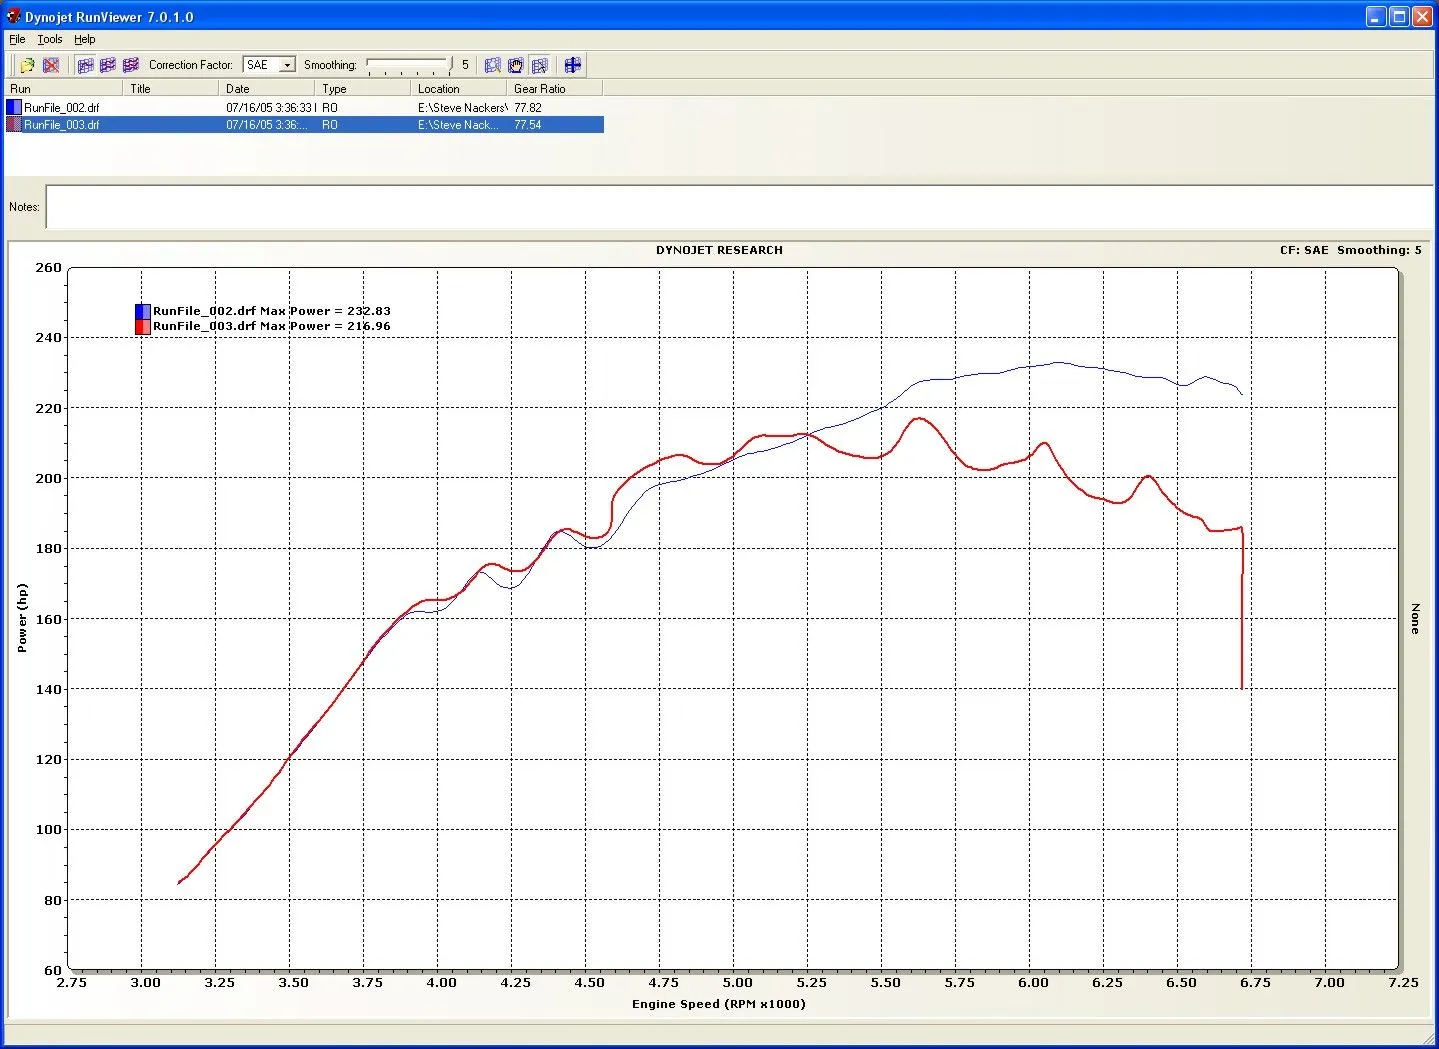
Task: Open the File menu
Action: 17,39
